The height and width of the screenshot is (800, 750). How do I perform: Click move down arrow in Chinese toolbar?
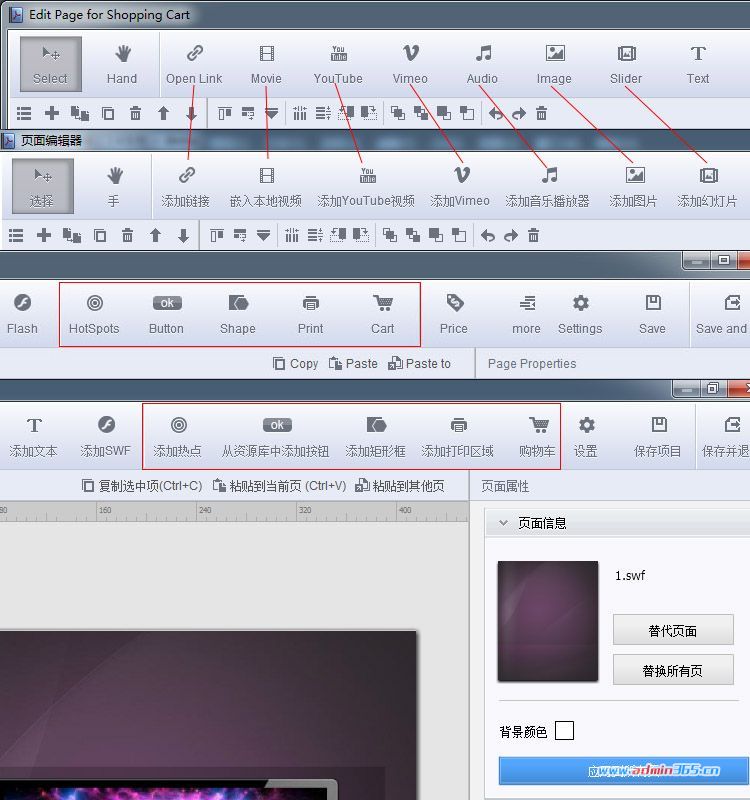tap(183, 235)
